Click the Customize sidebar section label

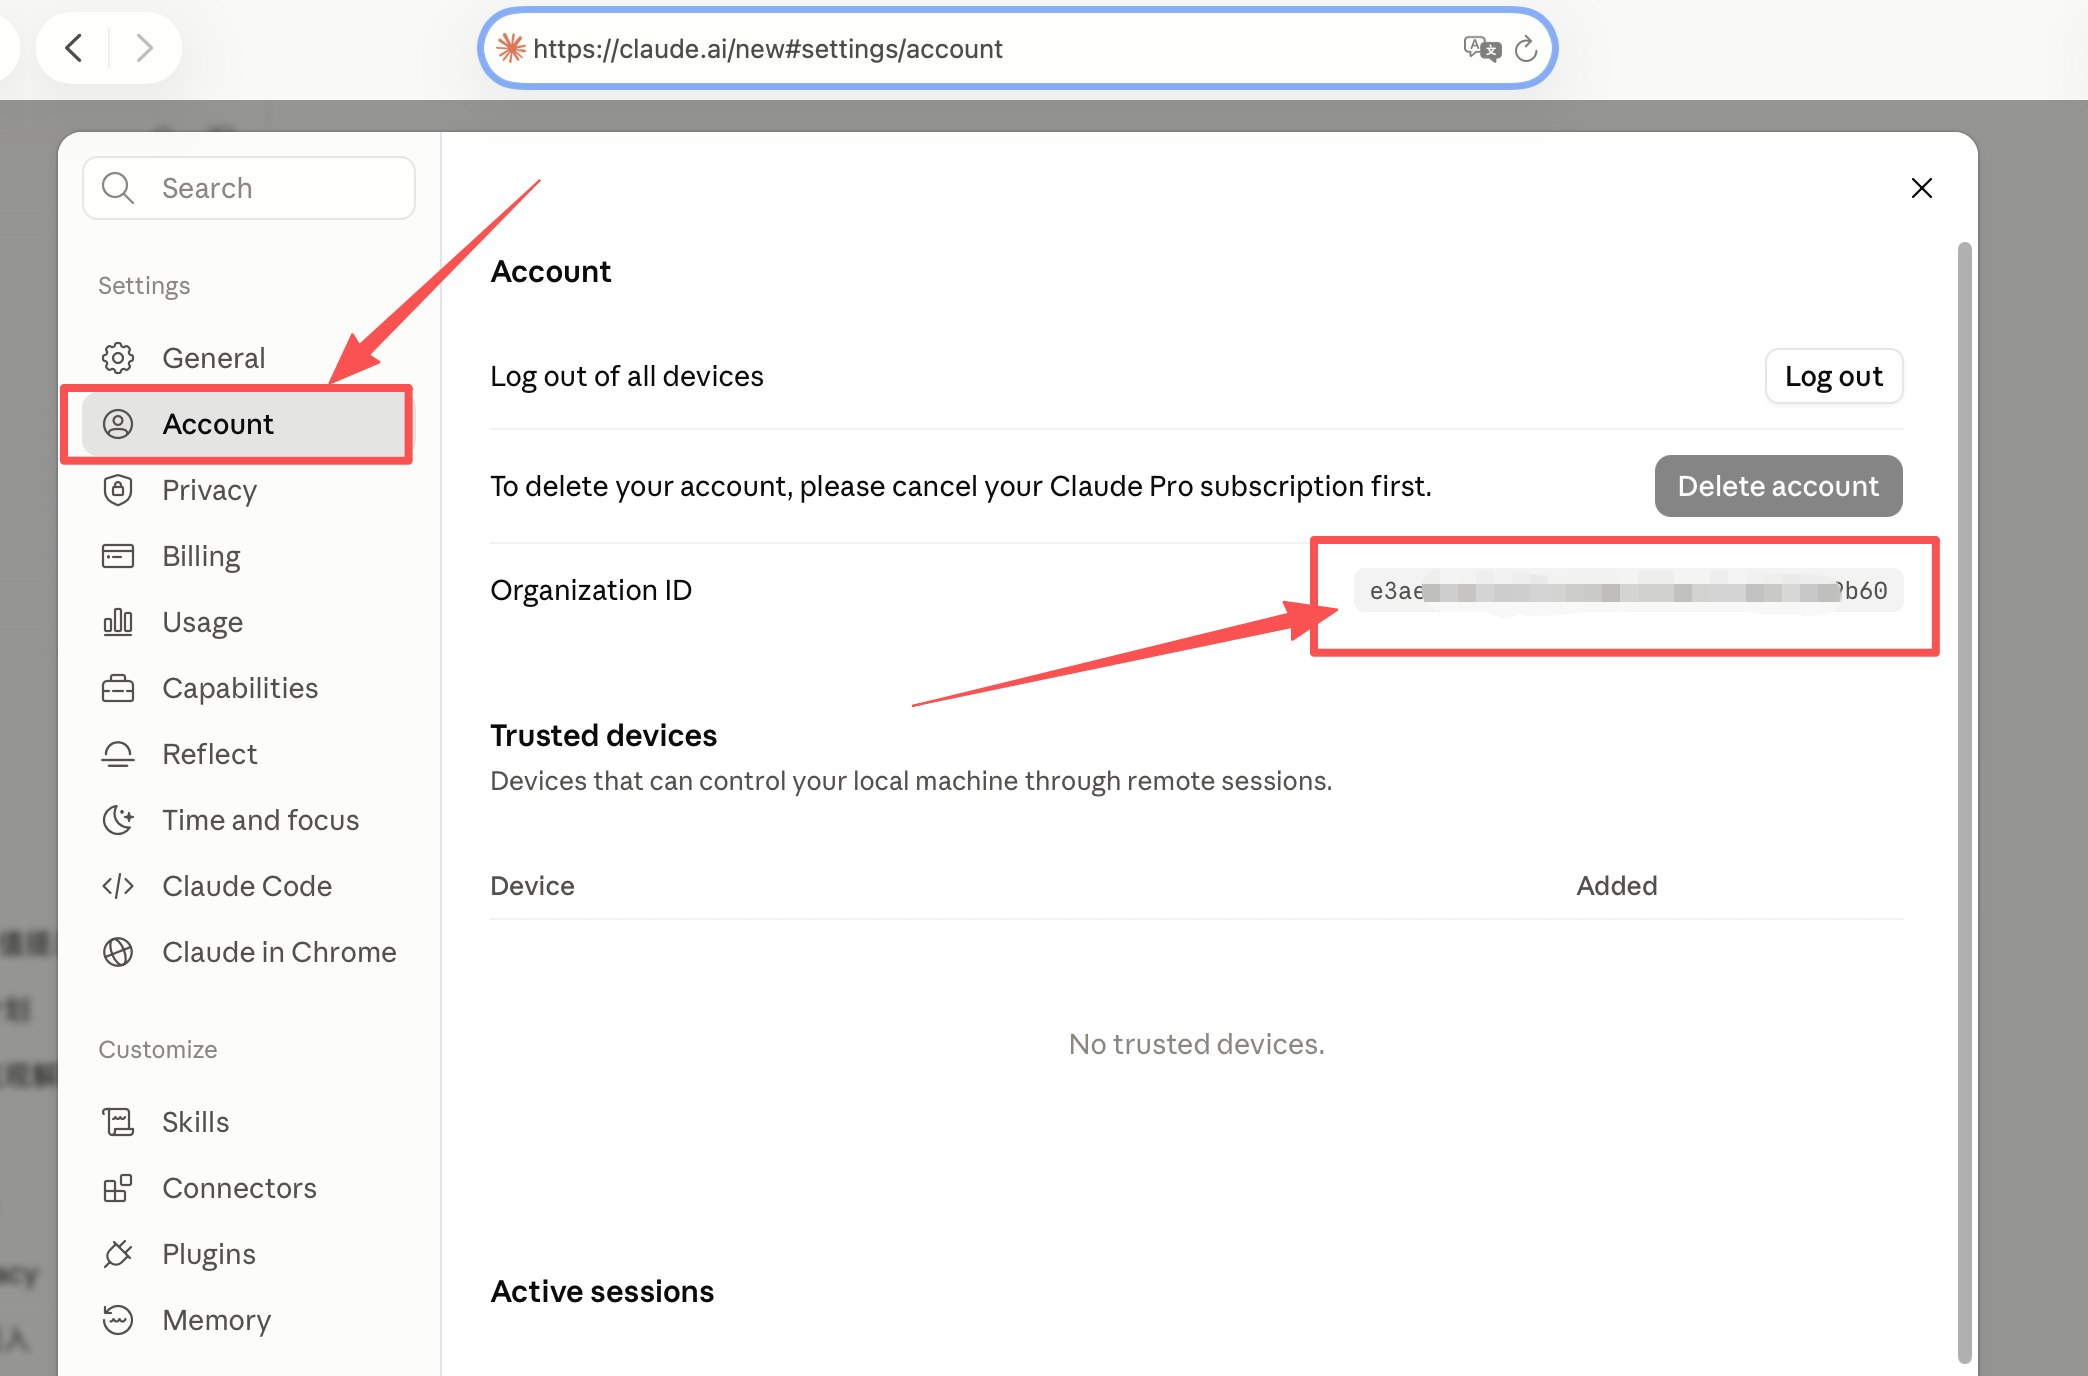[158, 1049]
